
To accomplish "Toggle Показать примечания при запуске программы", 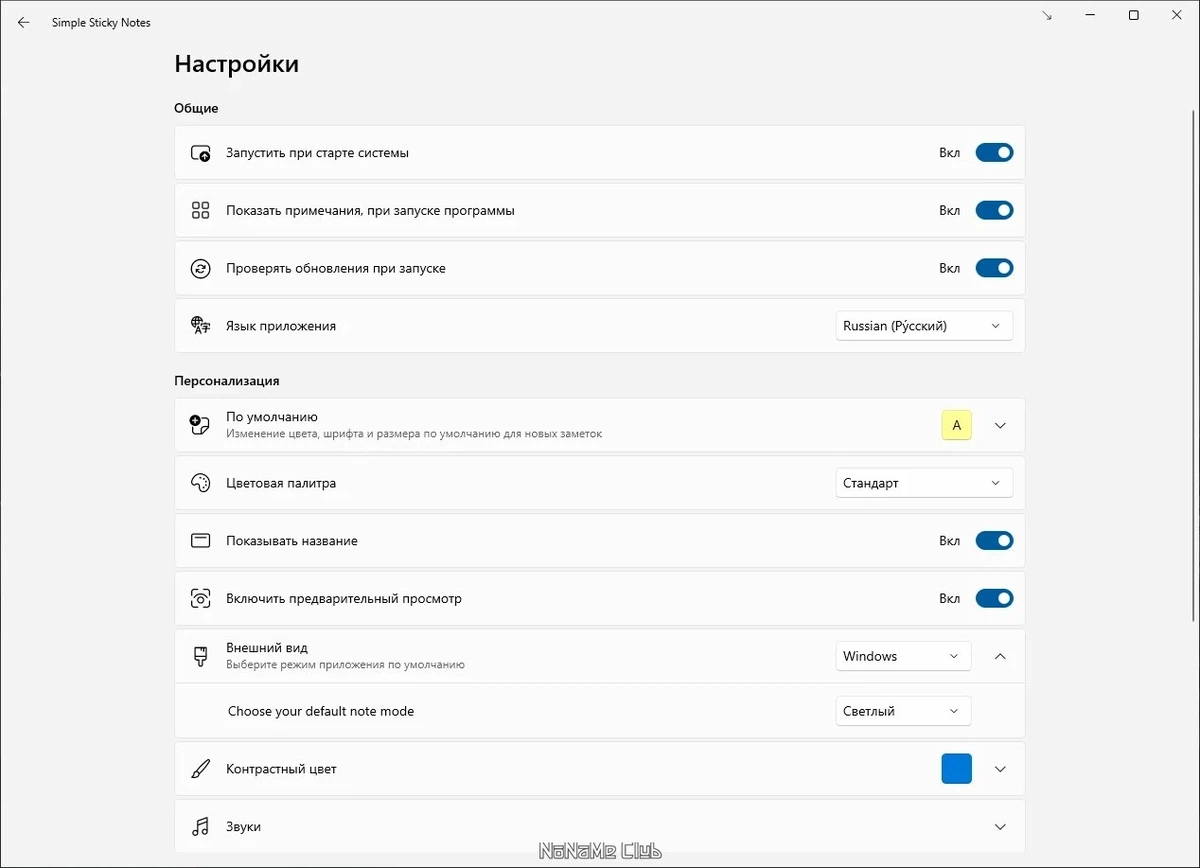I will [x=994, y=211].
